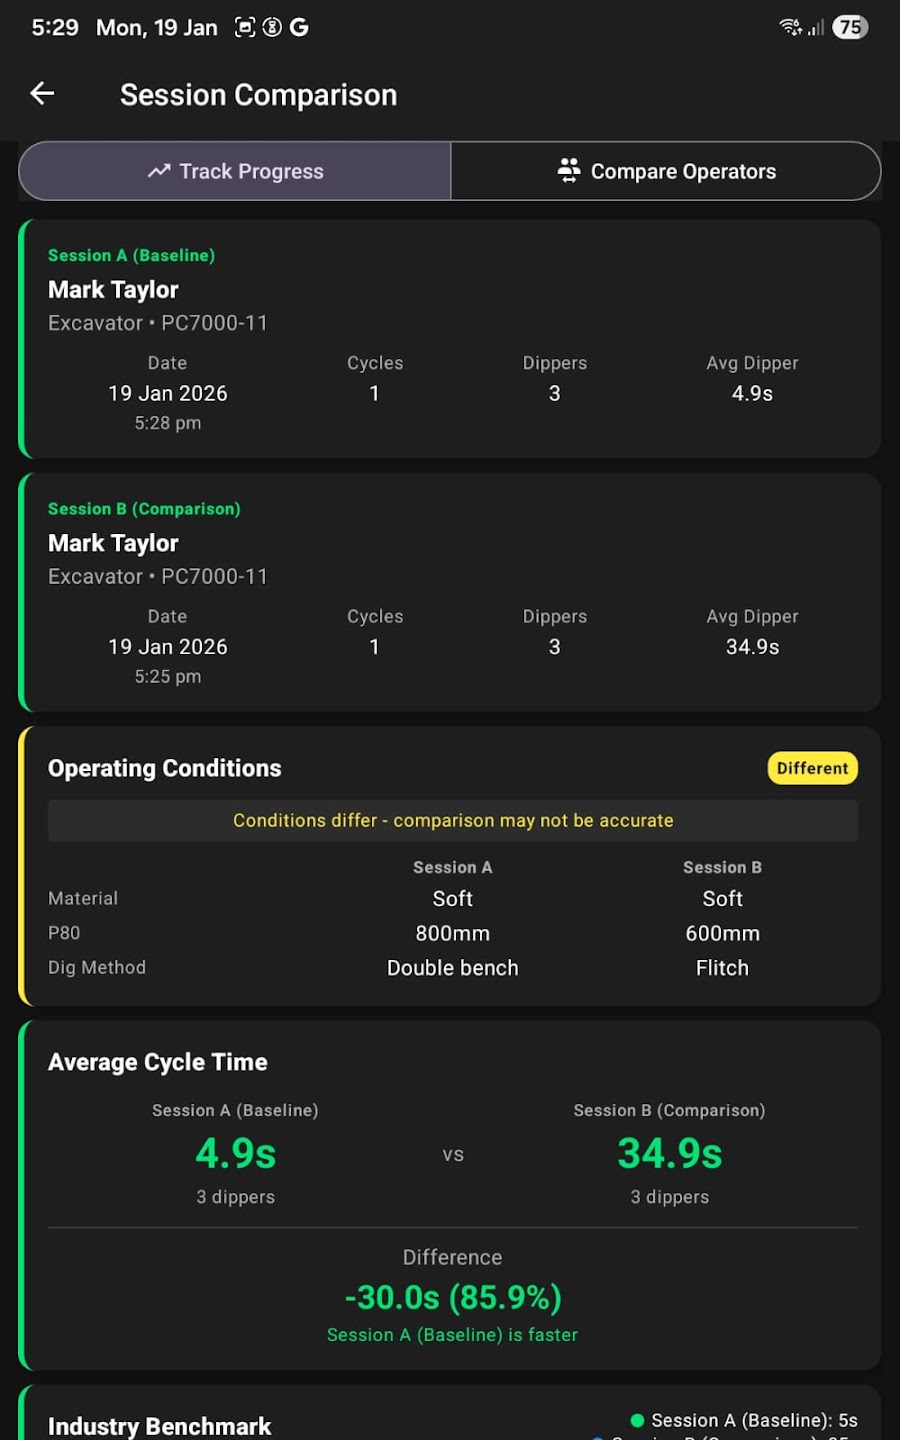This screenshot has width=900, height=1440.
Task: Click the G icon in status bar
Action: [x=298, y=27]
